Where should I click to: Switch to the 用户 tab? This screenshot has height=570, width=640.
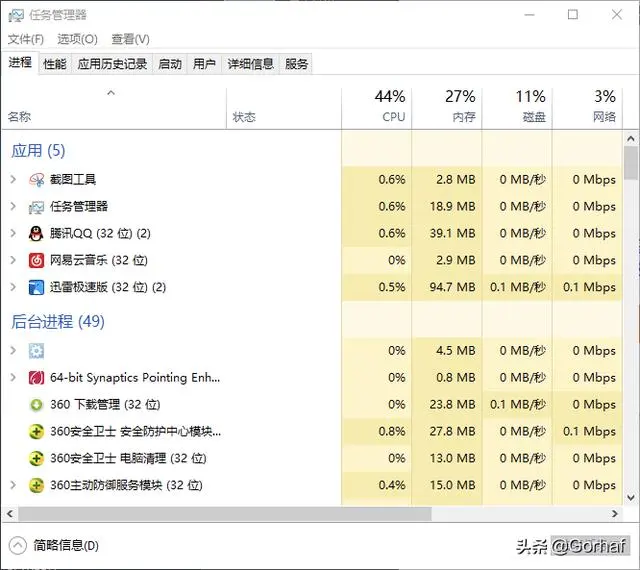(x=204, y=64)
